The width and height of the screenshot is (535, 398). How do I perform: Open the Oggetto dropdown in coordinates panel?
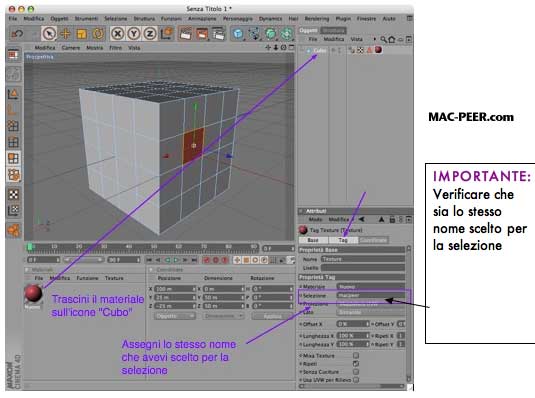click(x=175, y=316)
